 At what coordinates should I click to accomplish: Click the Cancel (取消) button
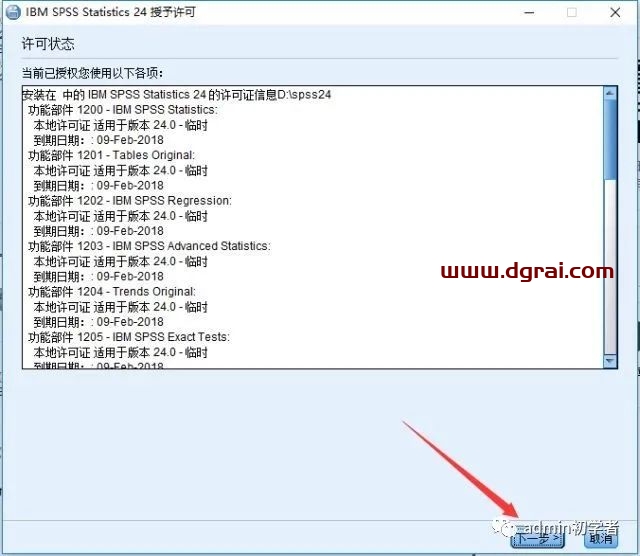click(x=601, y=539)
